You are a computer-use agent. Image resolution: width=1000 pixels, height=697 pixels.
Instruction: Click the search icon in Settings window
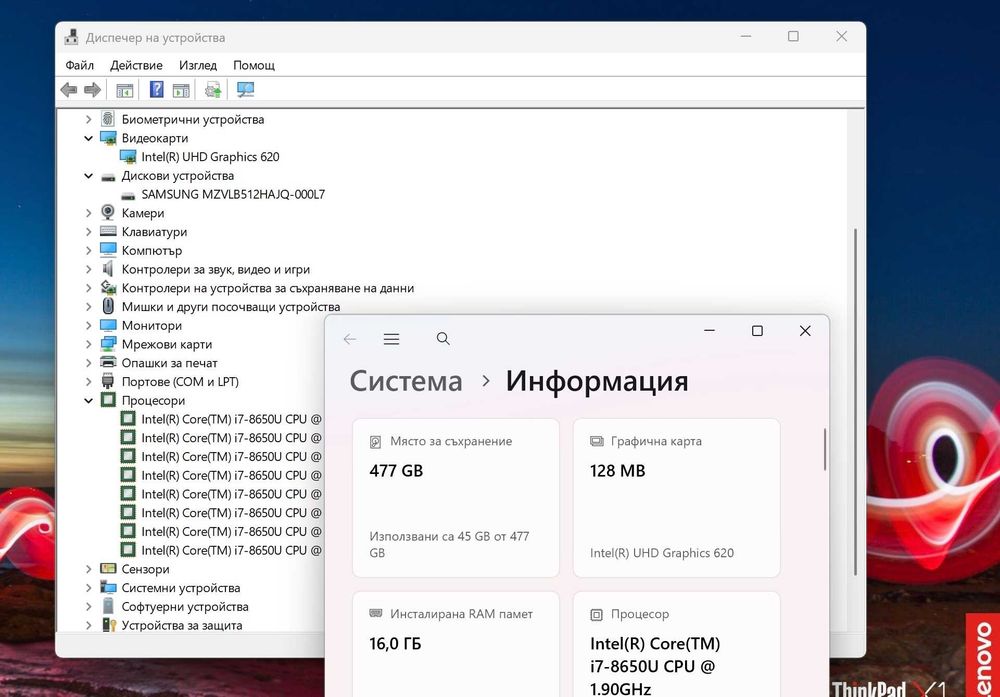click(x=443, y=339)
